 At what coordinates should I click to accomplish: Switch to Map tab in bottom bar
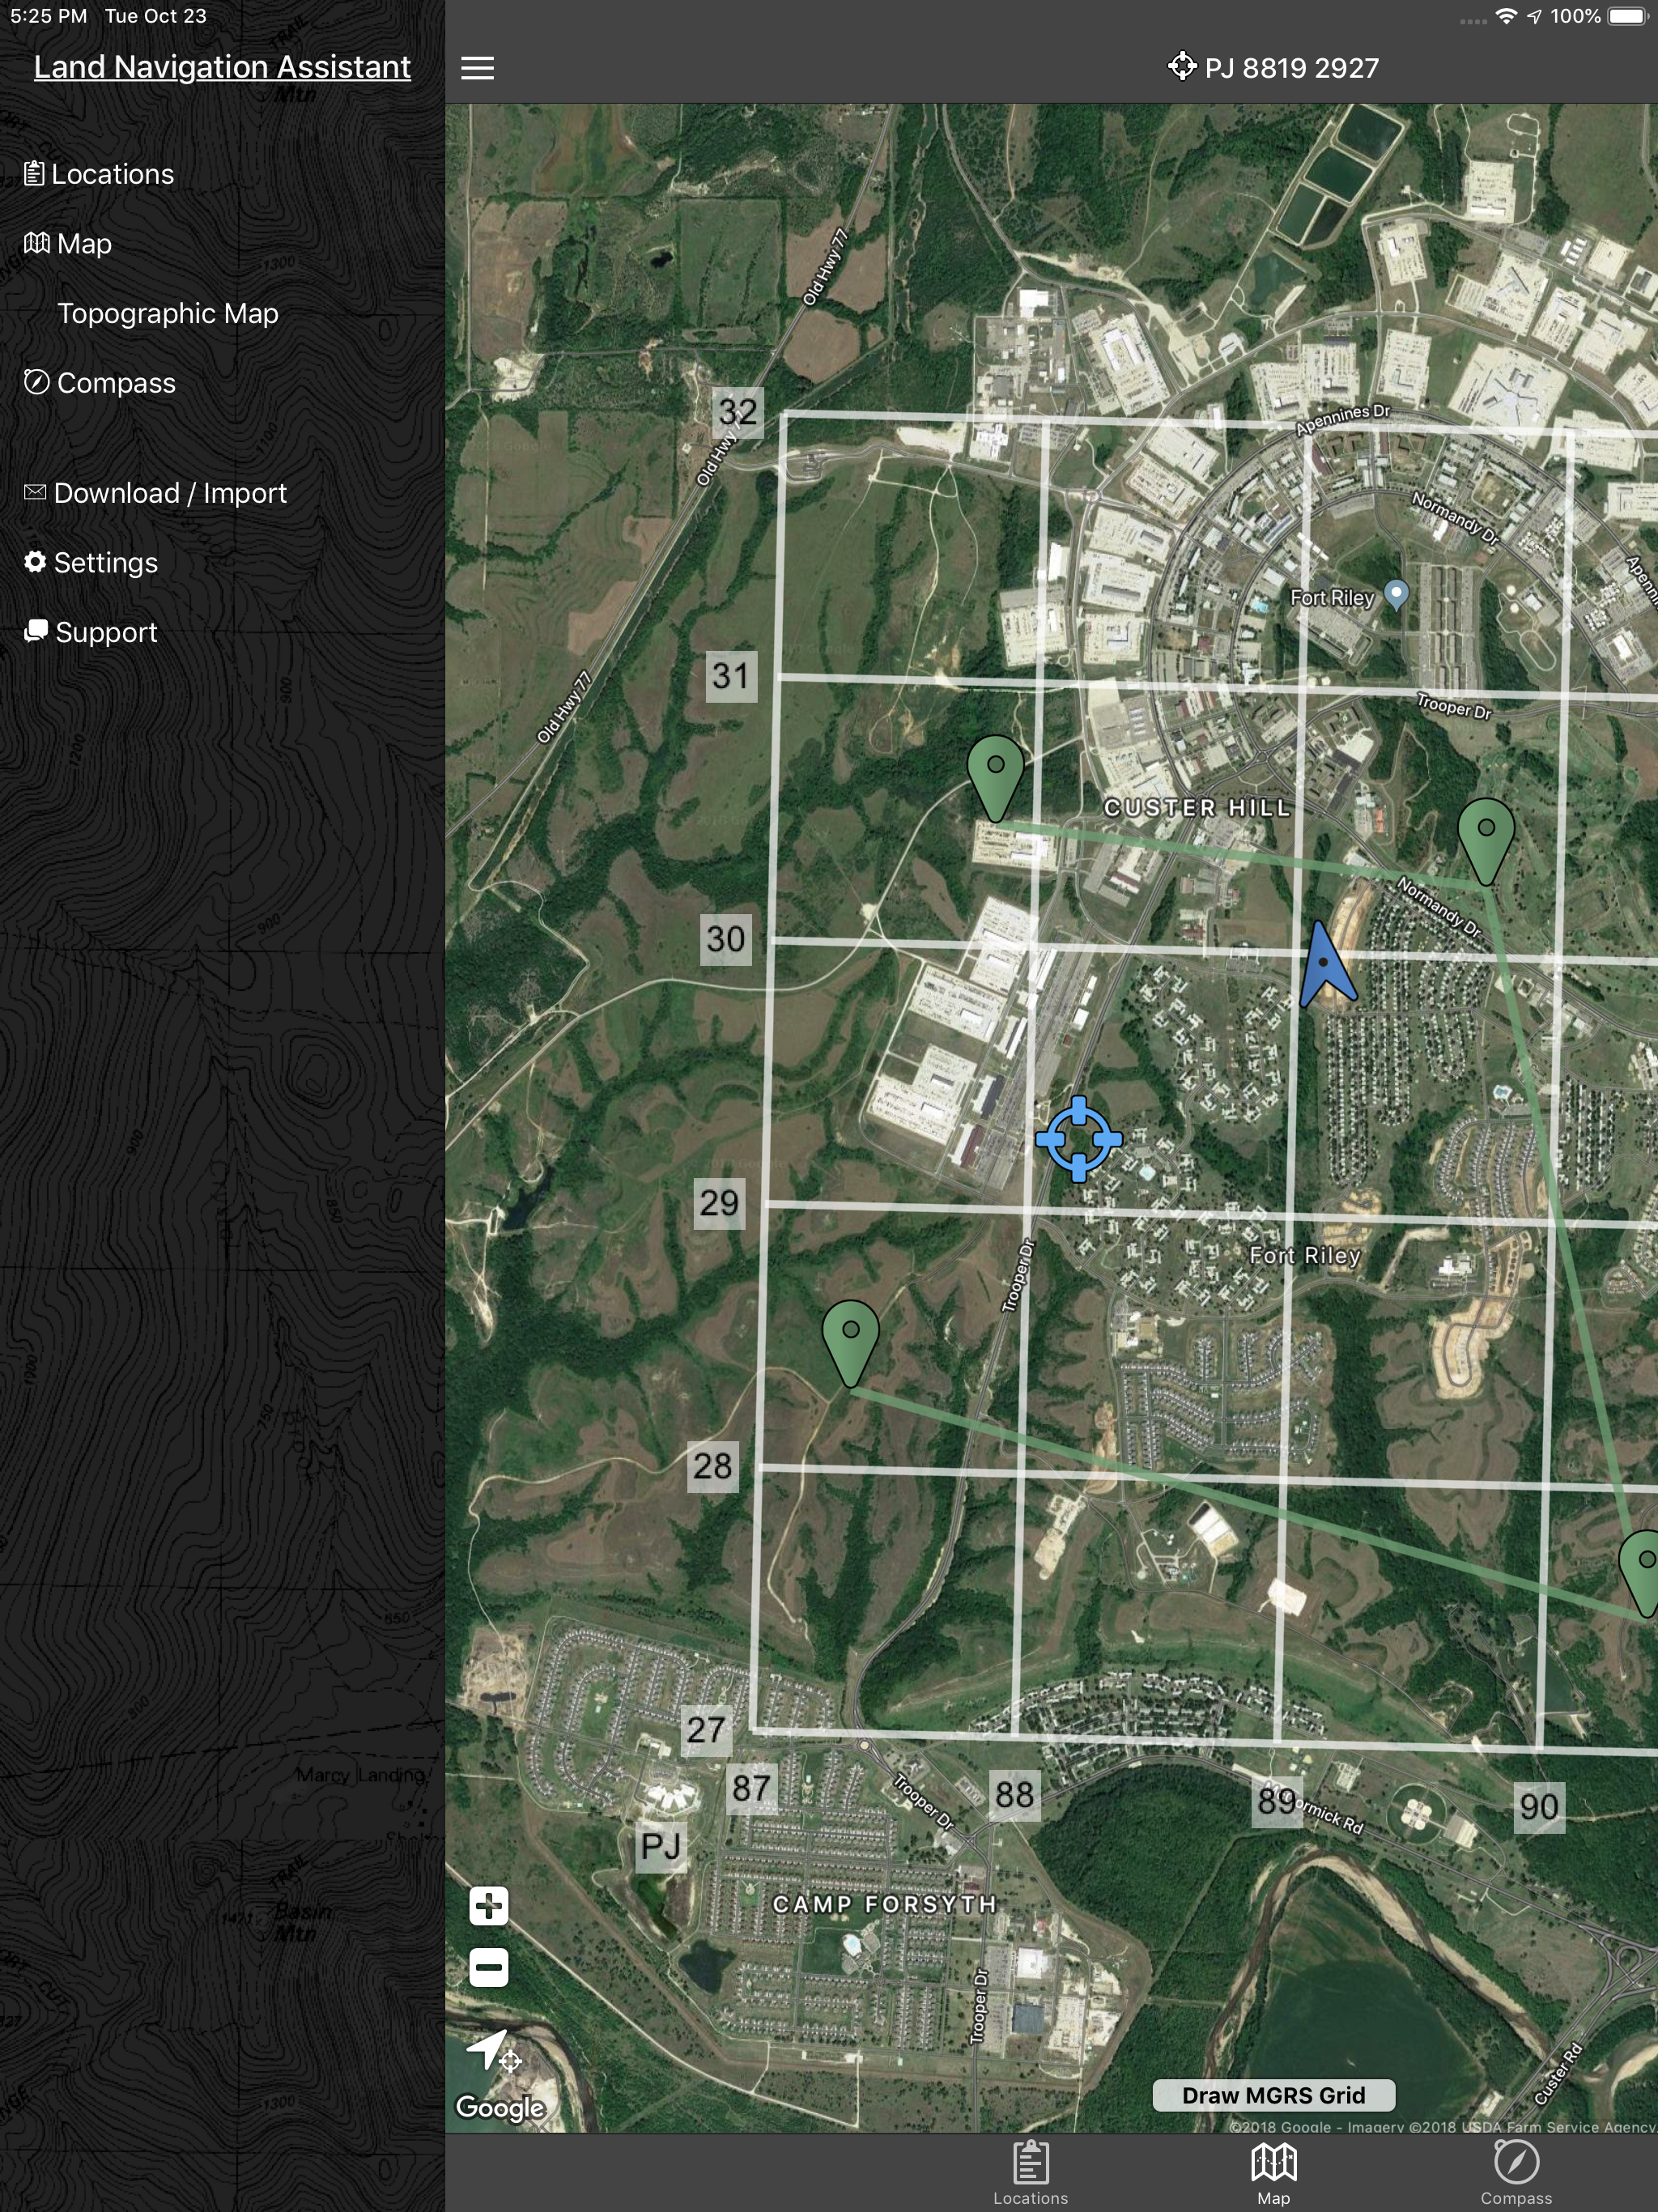(x=1273, y=2171)
